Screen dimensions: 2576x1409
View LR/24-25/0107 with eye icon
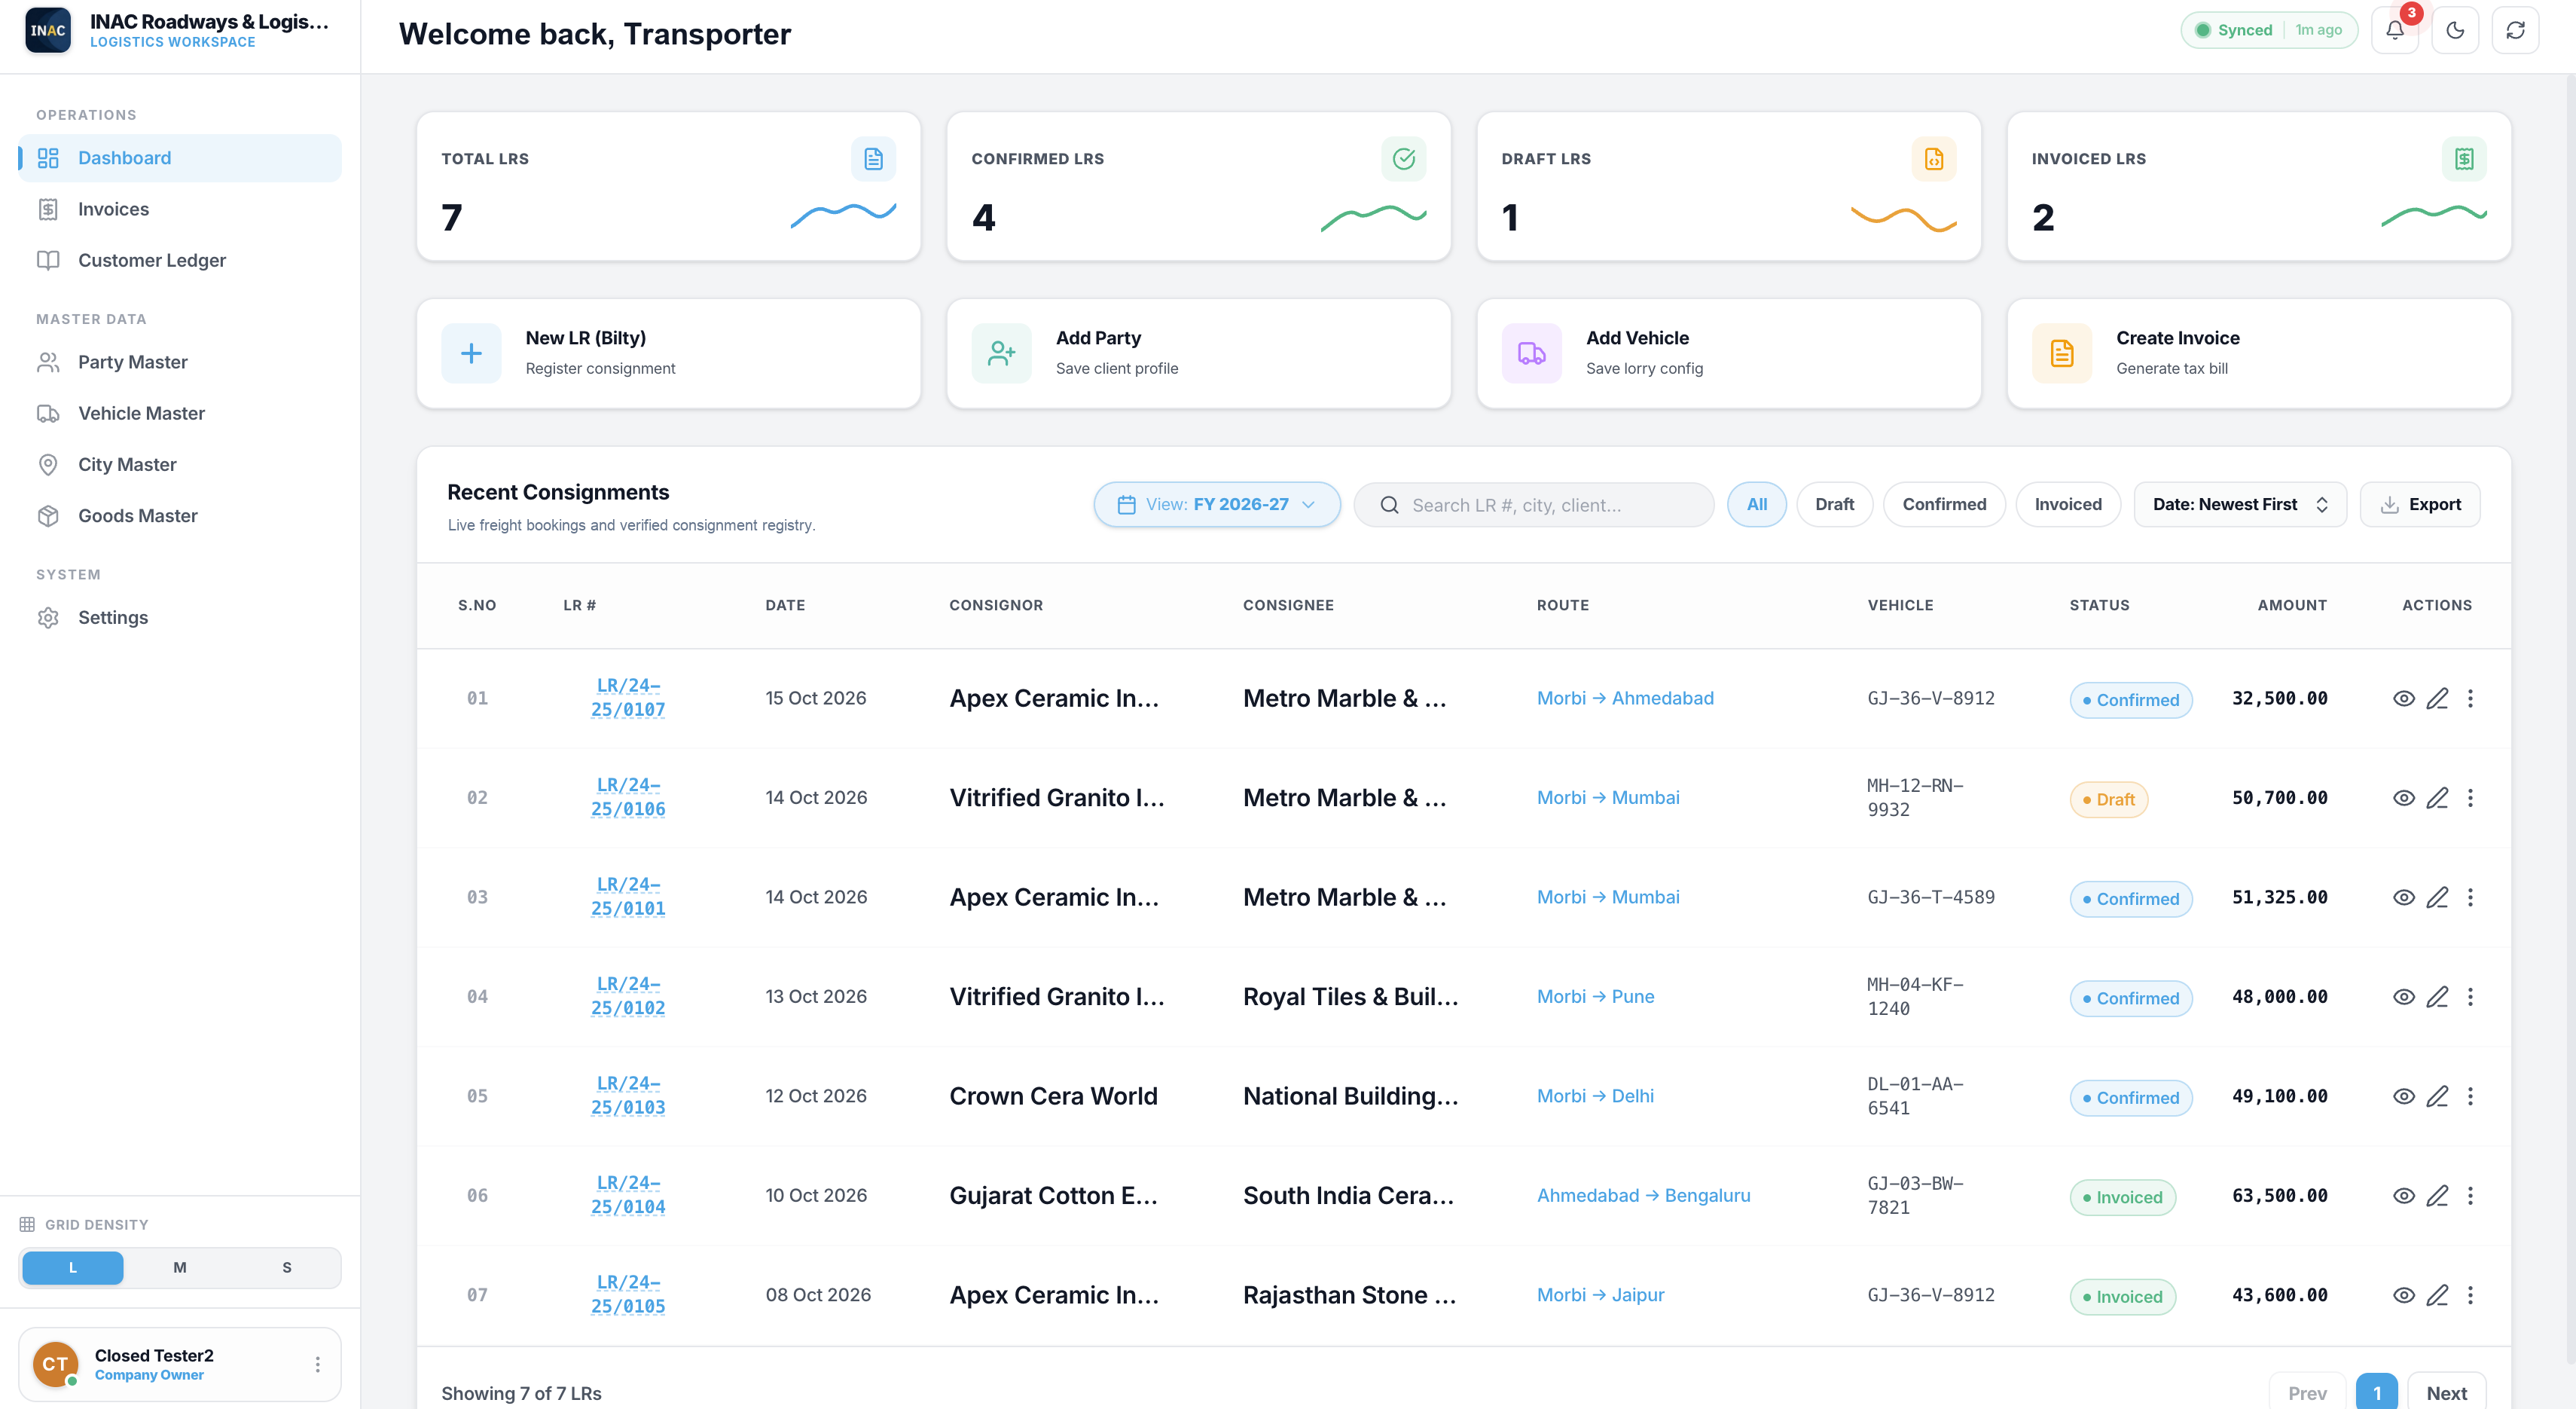tap(2404, 698)
